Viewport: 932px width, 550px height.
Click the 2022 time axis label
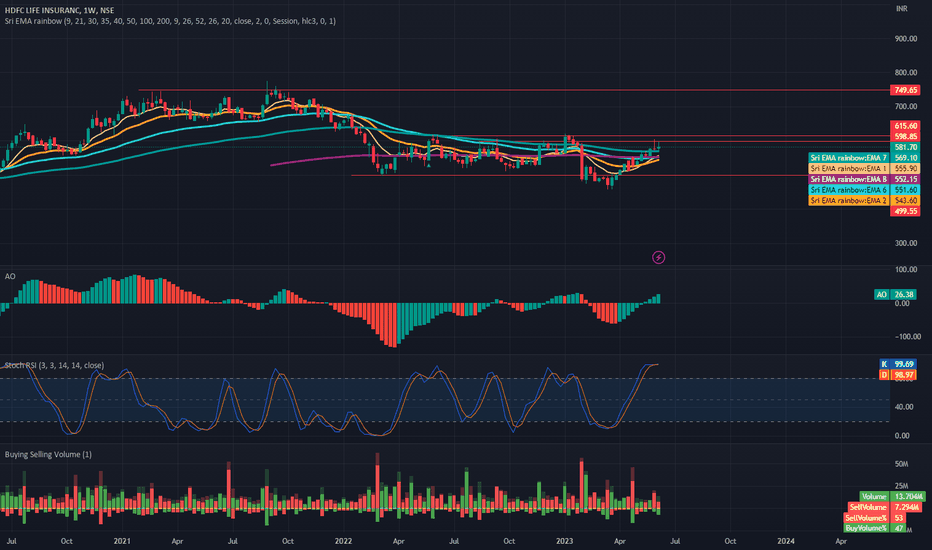pyautogui.click(x=343, y=541)
